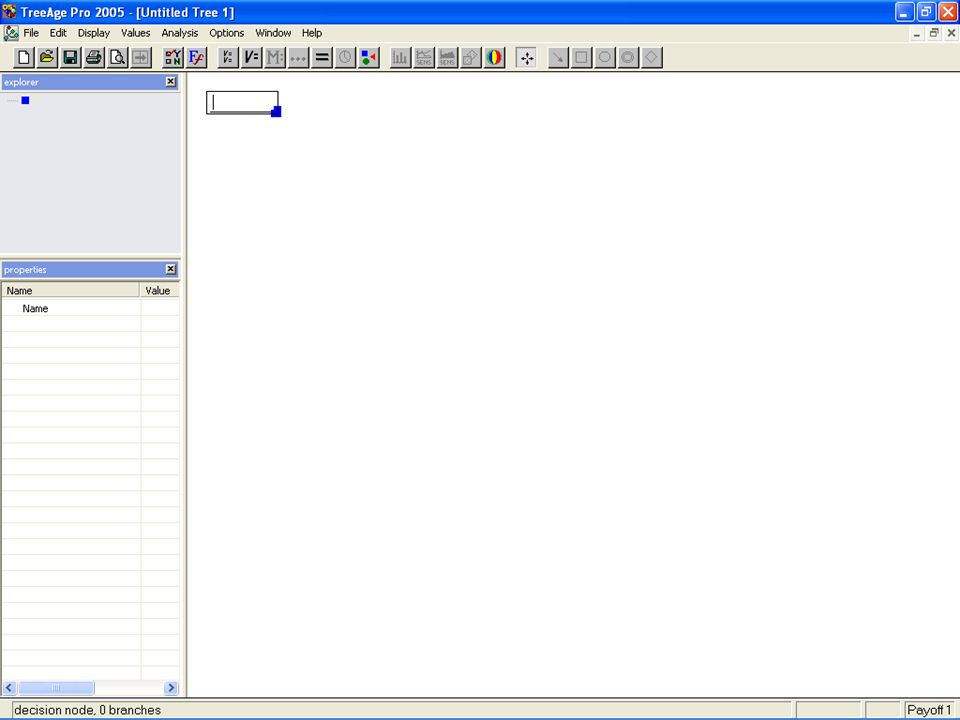Image resolution: width=960 pixels, height=720 pixels.
Task: Select the blue root node in explorer
Action: click(25, 100)
